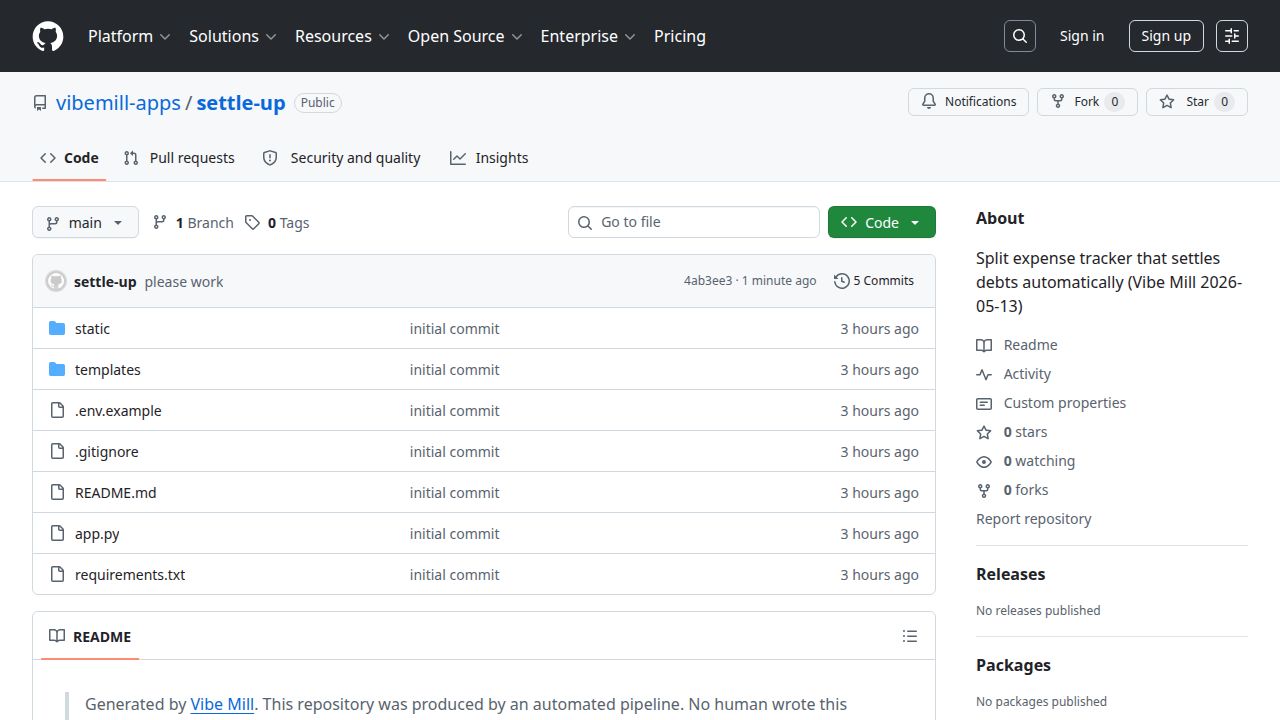Switch to Security and quality tab

341,158
